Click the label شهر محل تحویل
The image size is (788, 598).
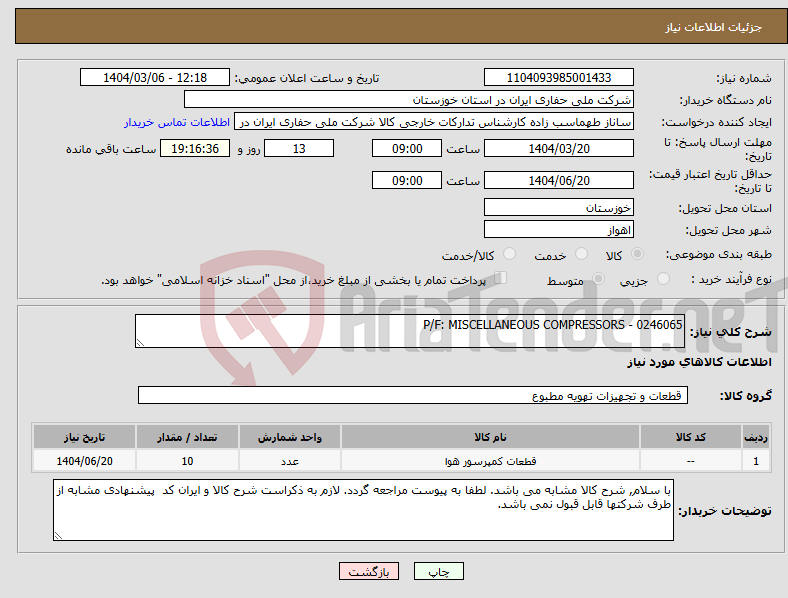pyautogui.click(x=729, y=230)
